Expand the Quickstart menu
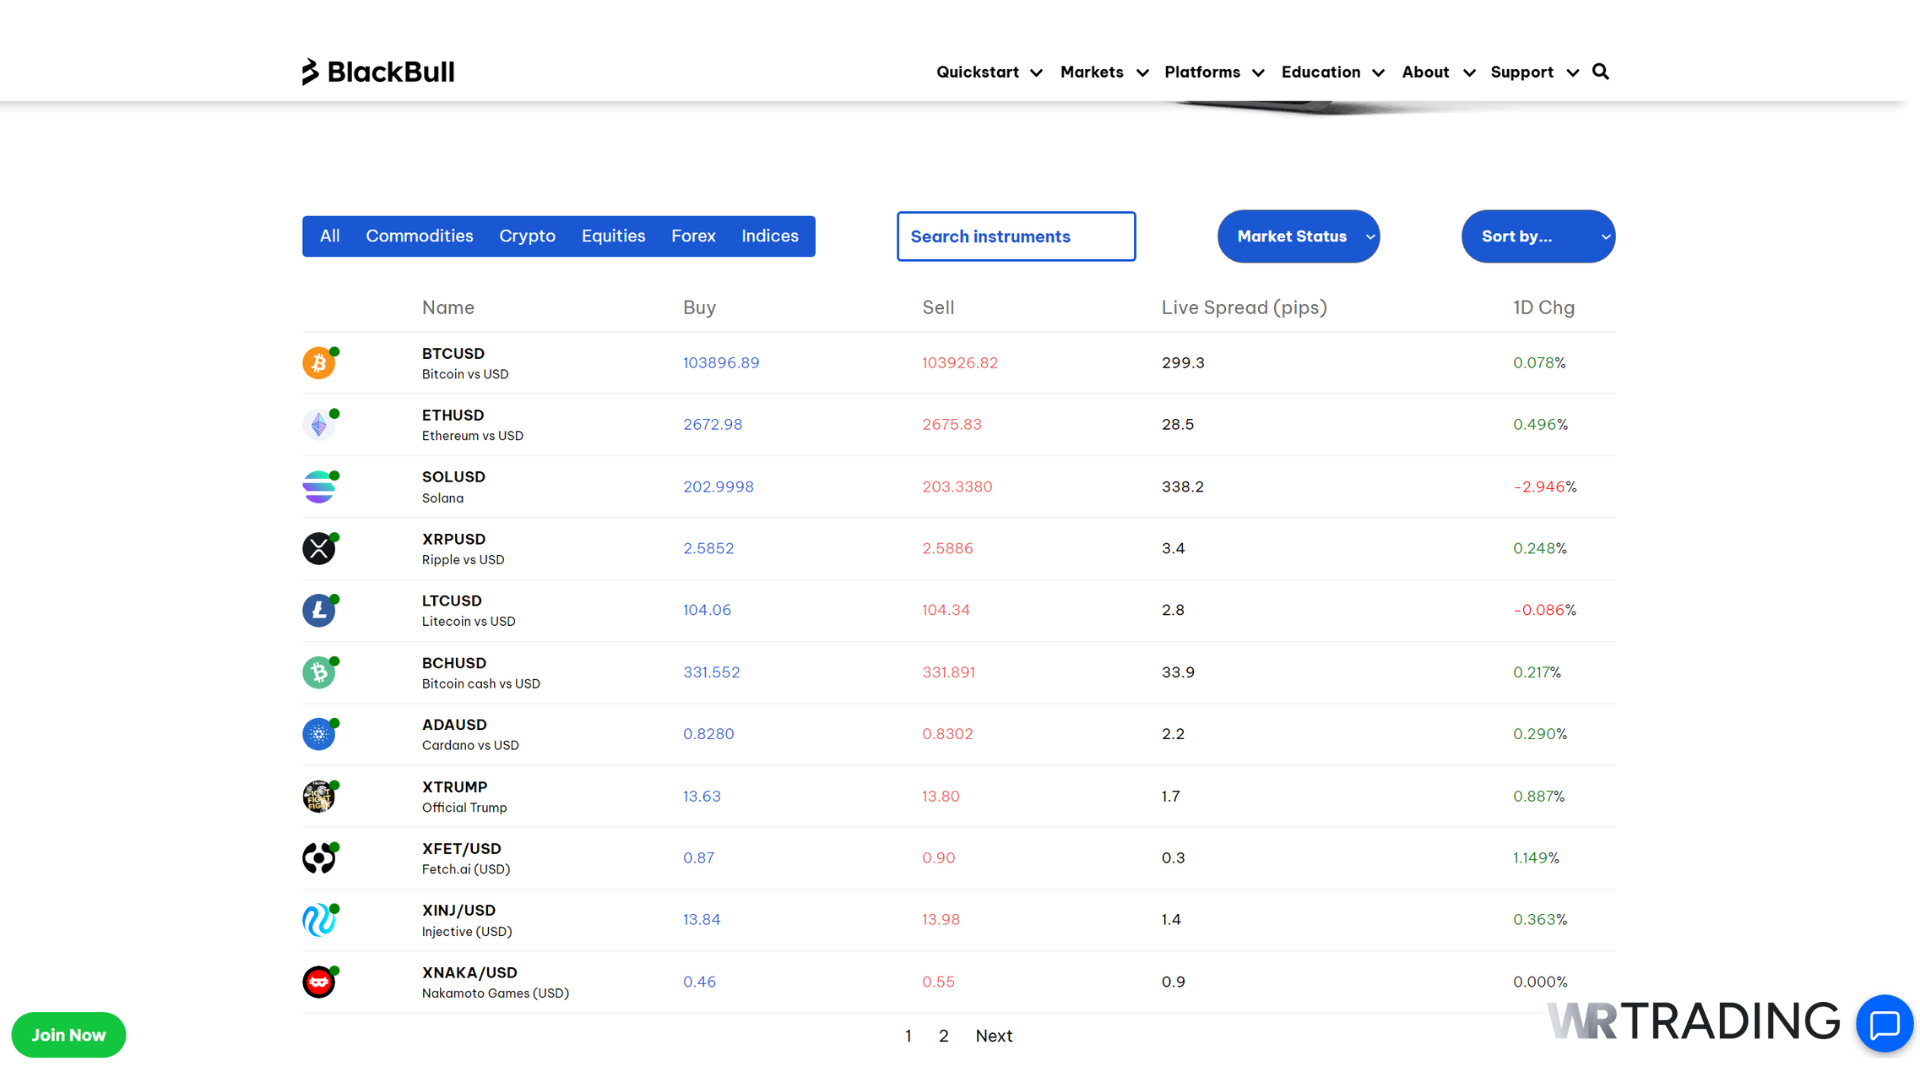 pos(989,72)
